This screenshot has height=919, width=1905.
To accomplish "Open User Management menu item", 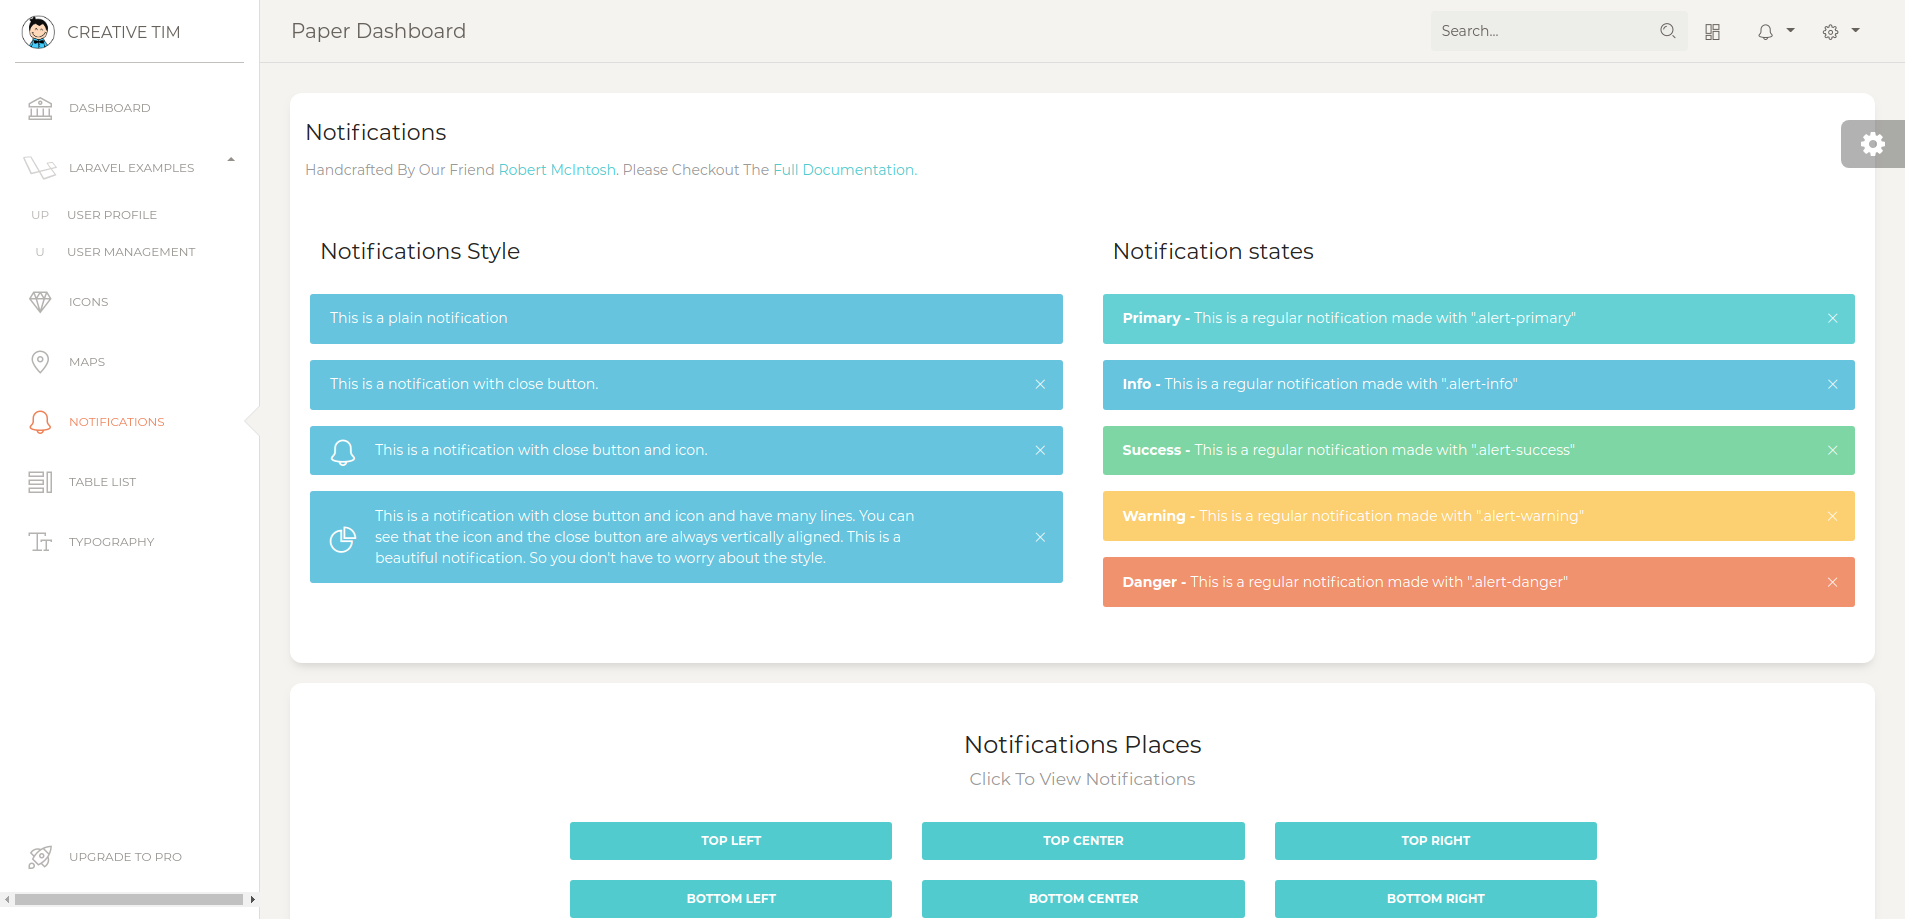I will 131,252.
